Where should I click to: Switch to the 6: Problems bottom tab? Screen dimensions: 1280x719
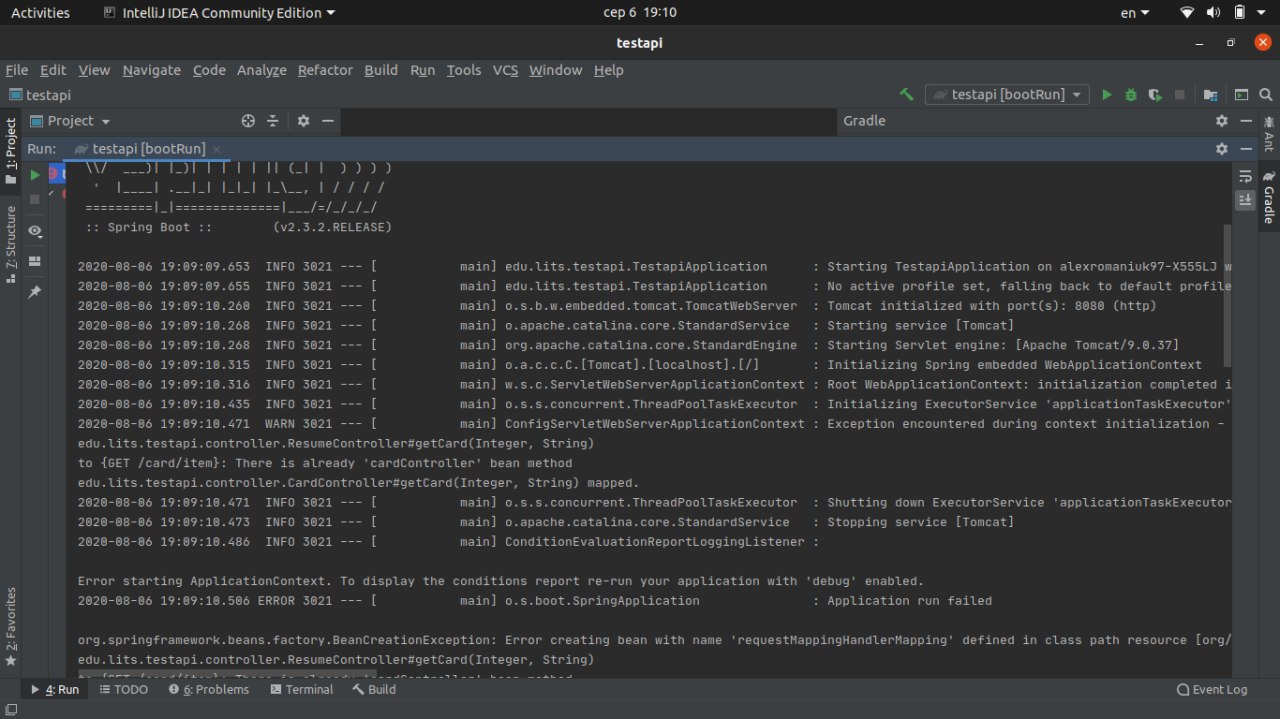(208, 689)
